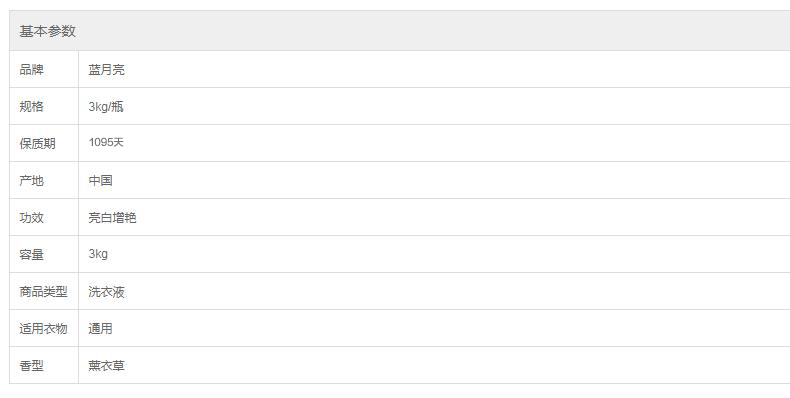Click the brand value 蓝月亮

click(x=106, y=70)
